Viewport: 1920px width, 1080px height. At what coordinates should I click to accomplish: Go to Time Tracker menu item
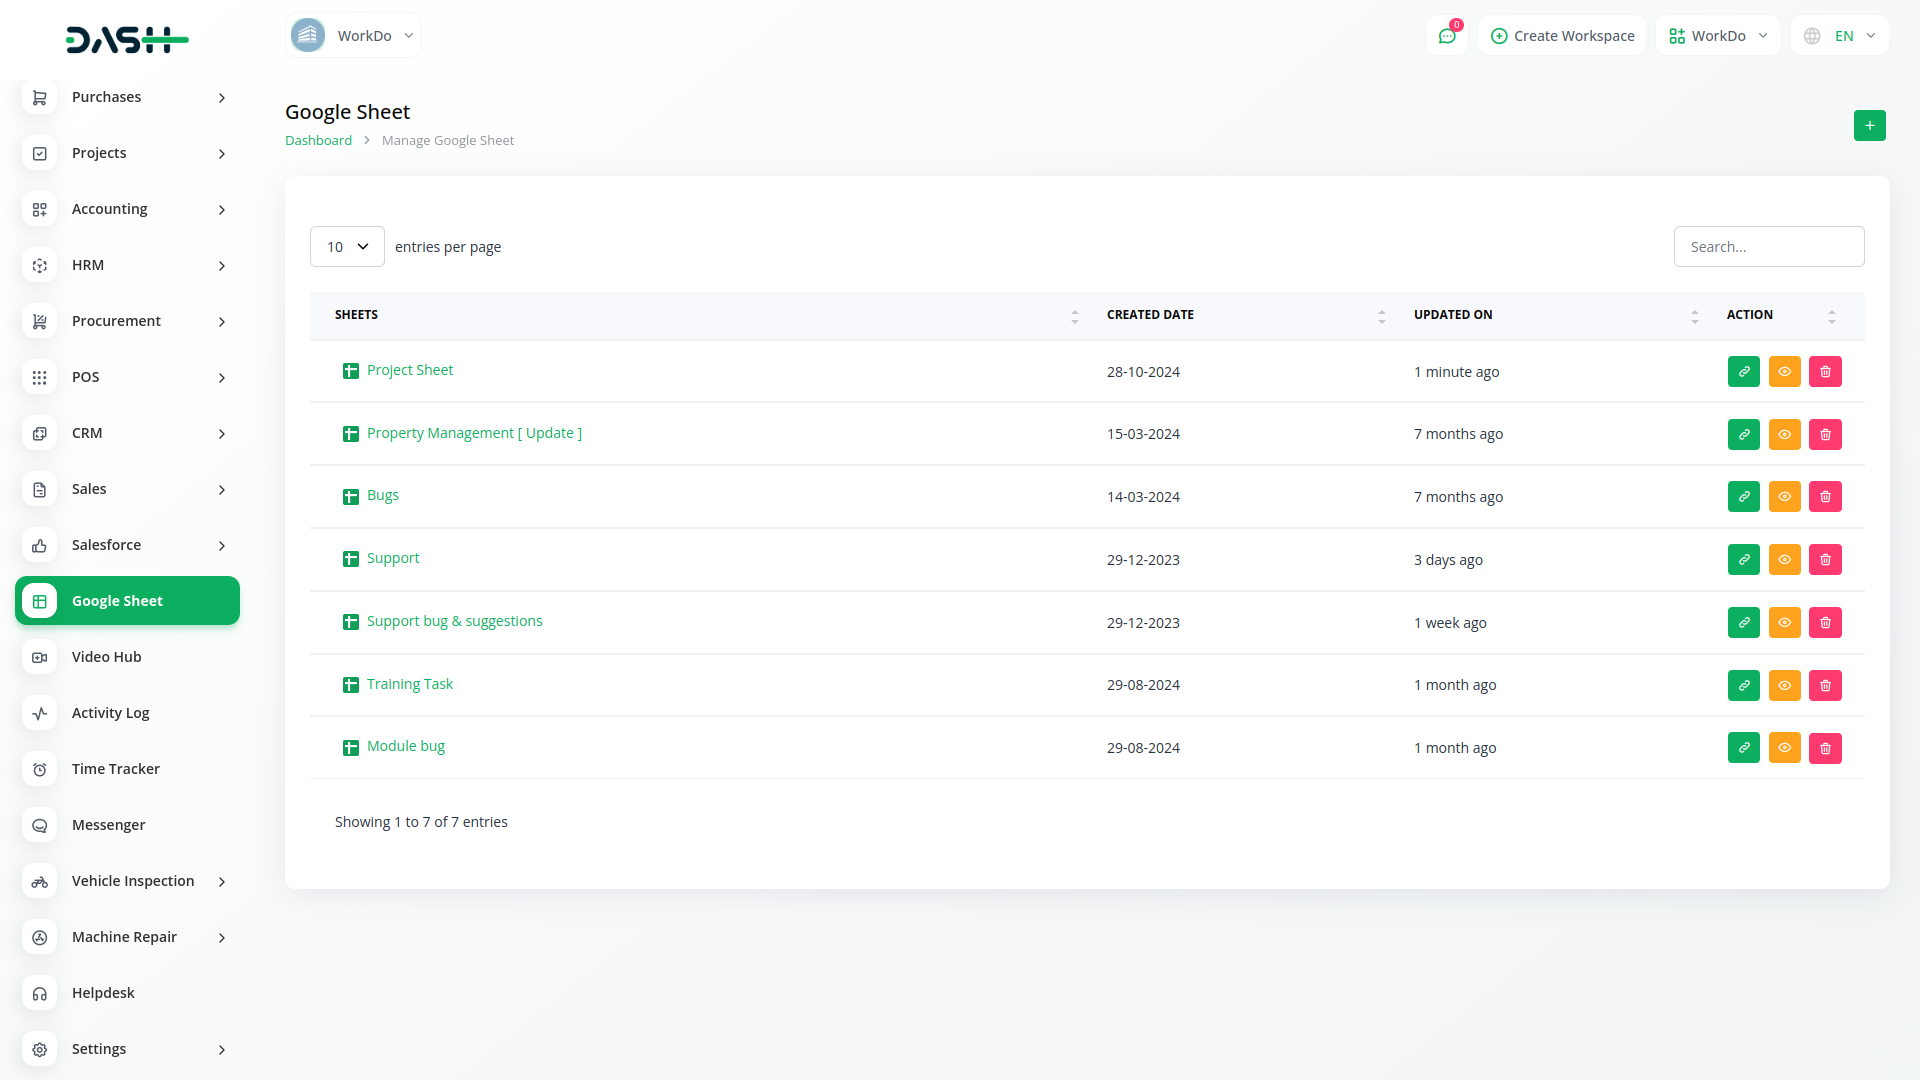pos(116,769)
